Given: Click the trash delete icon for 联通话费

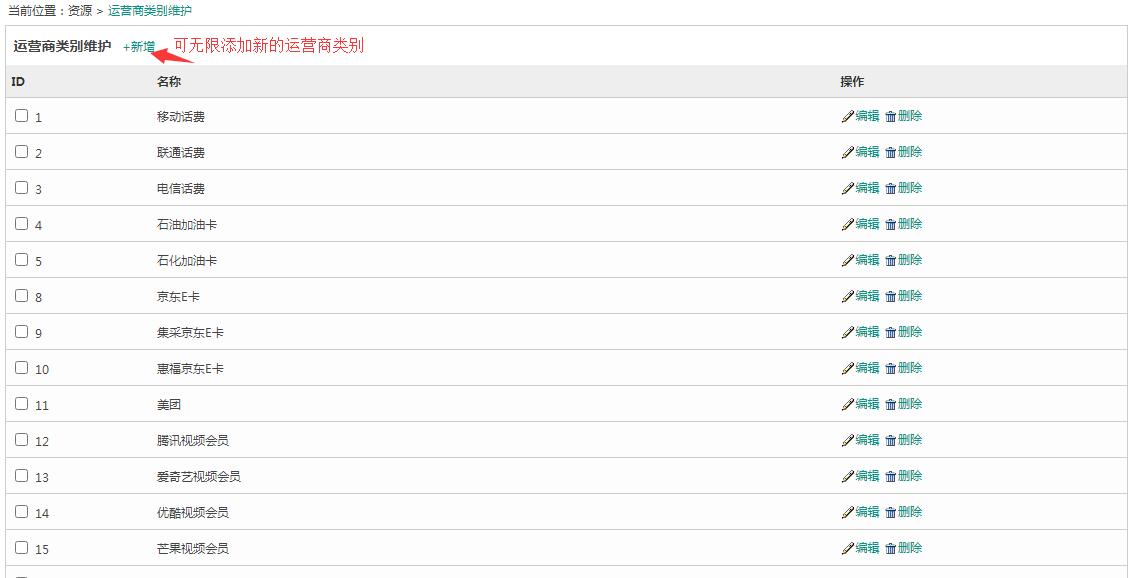Looking at the screenshot, I should pos(891,152).
